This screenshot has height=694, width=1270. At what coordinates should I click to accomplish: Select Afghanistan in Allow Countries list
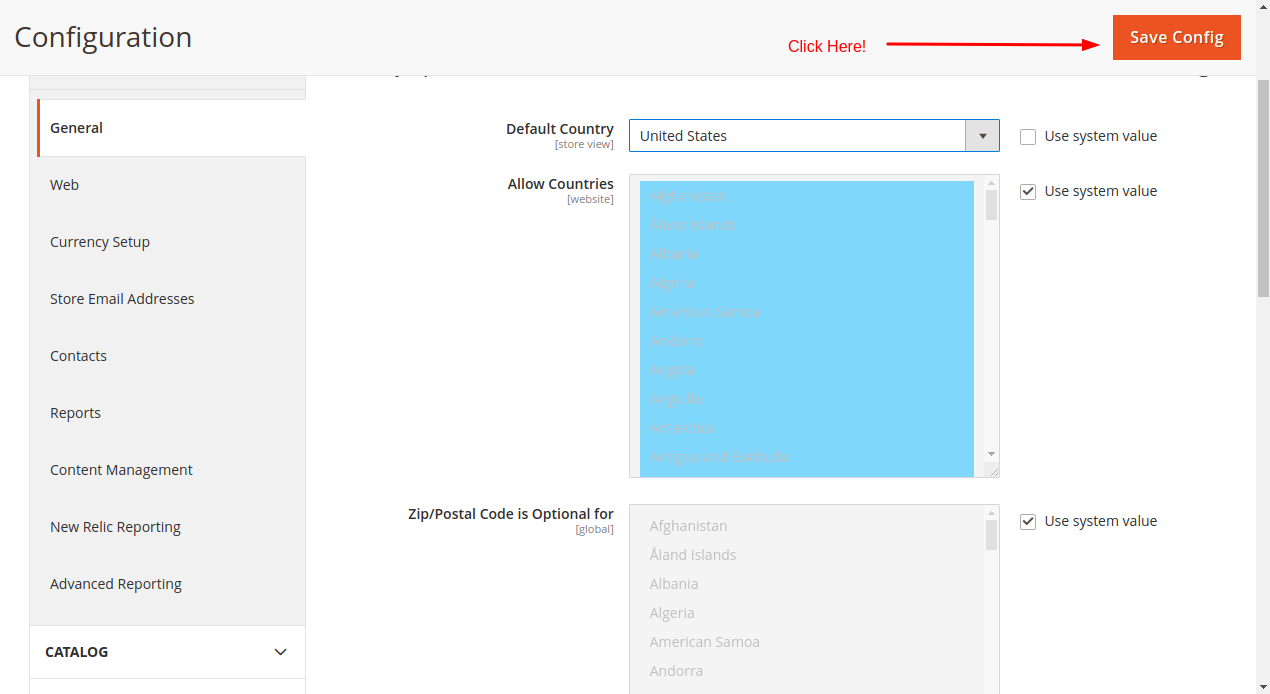pyautogui.click(x=807, y=196)
